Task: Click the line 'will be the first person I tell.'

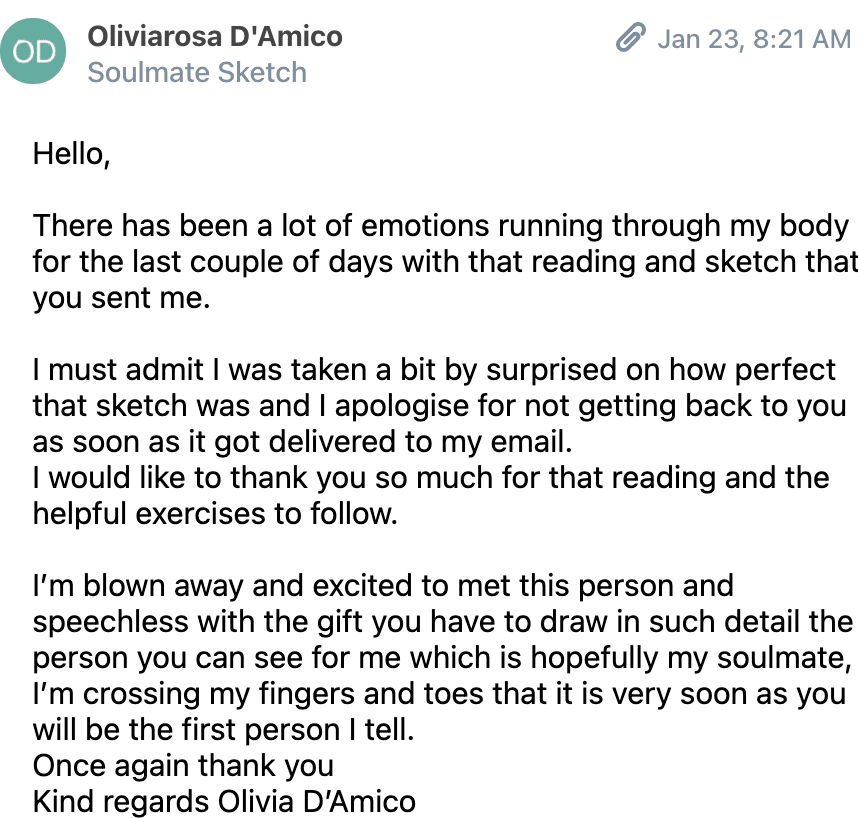Action: 223,729
